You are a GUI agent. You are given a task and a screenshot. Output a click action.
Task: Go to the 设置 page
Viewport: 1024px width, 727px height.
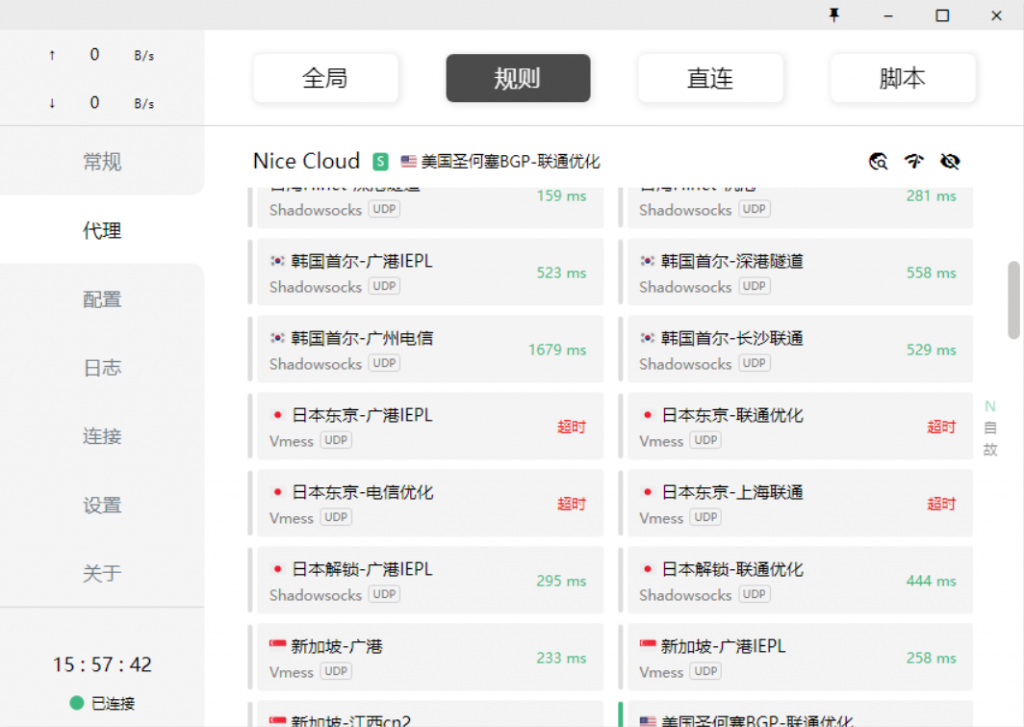(102, 505)
